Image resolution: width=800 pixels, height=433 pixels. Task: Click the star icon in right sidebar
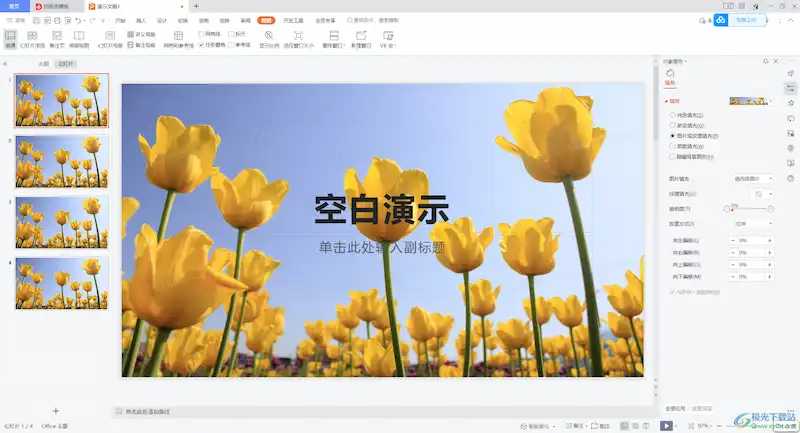pos(790,103)
